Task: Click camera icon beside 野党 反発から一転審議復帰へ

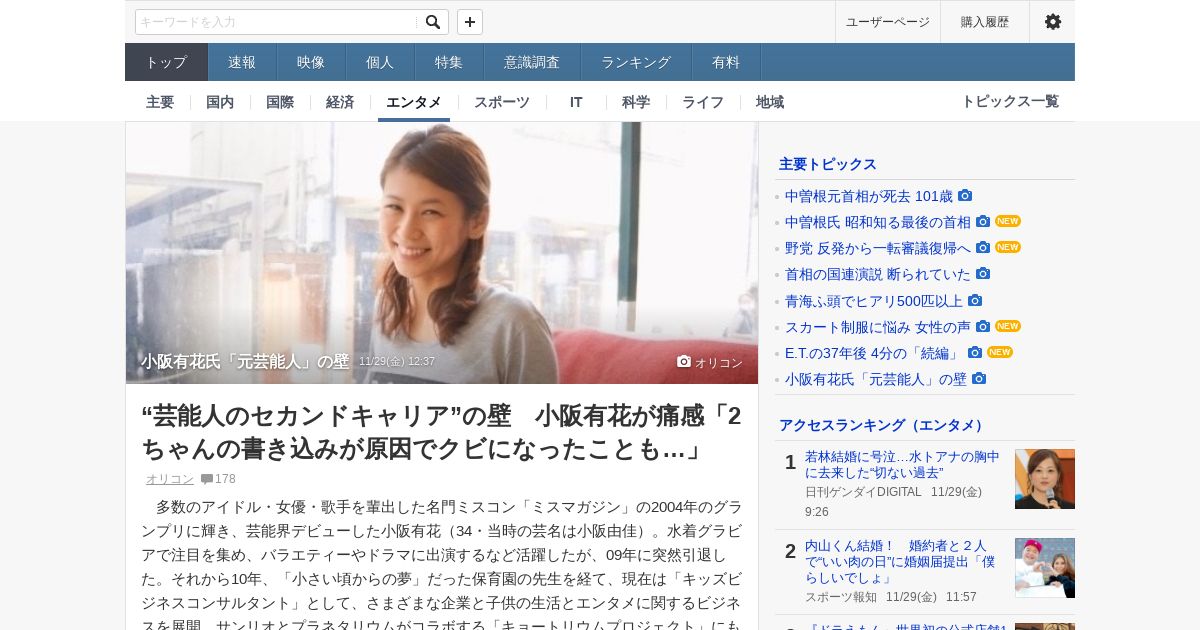Action: [983, 248]
